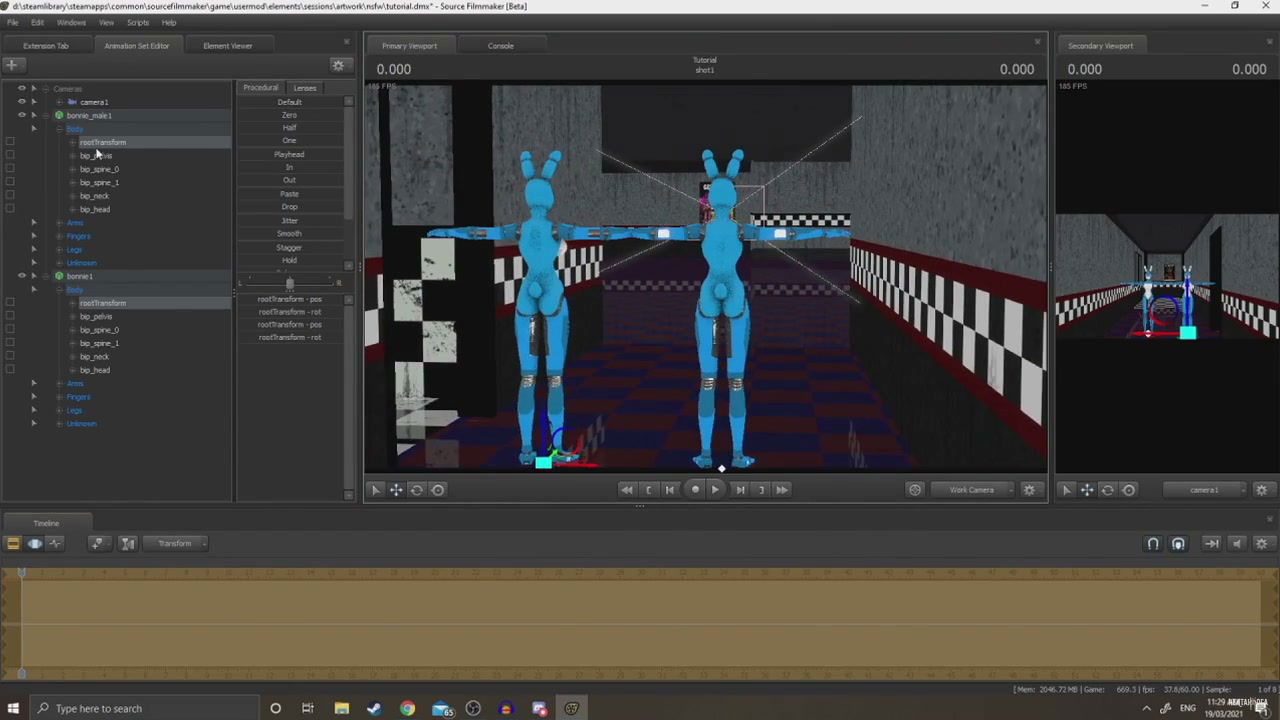Screen dimensions: 1280x720
Task: Click the left-right balance preset slider
Action: click(289, 284)
